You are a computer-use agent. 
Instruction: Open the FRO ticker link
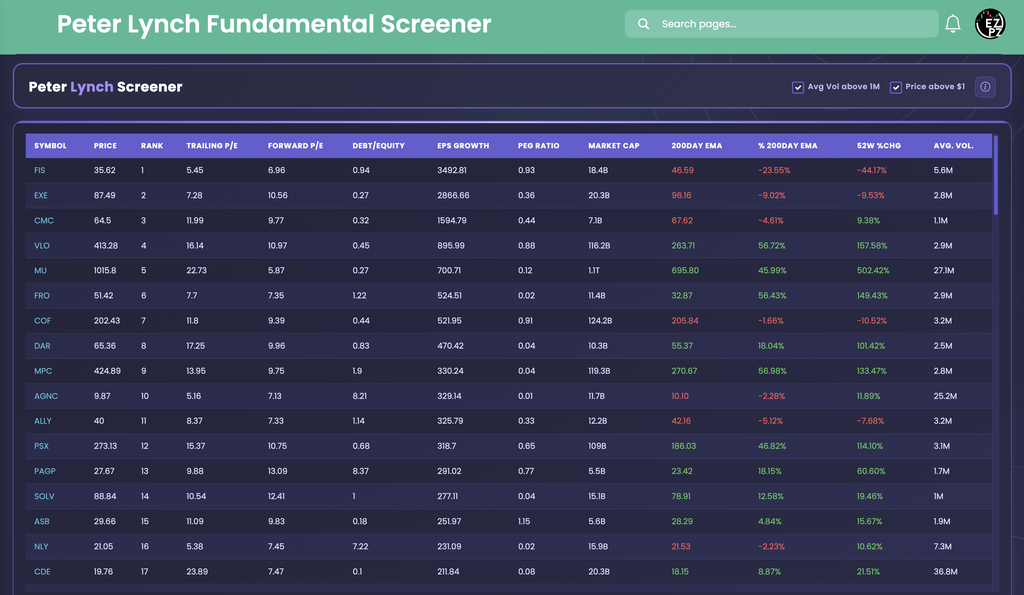click(42, 296)
